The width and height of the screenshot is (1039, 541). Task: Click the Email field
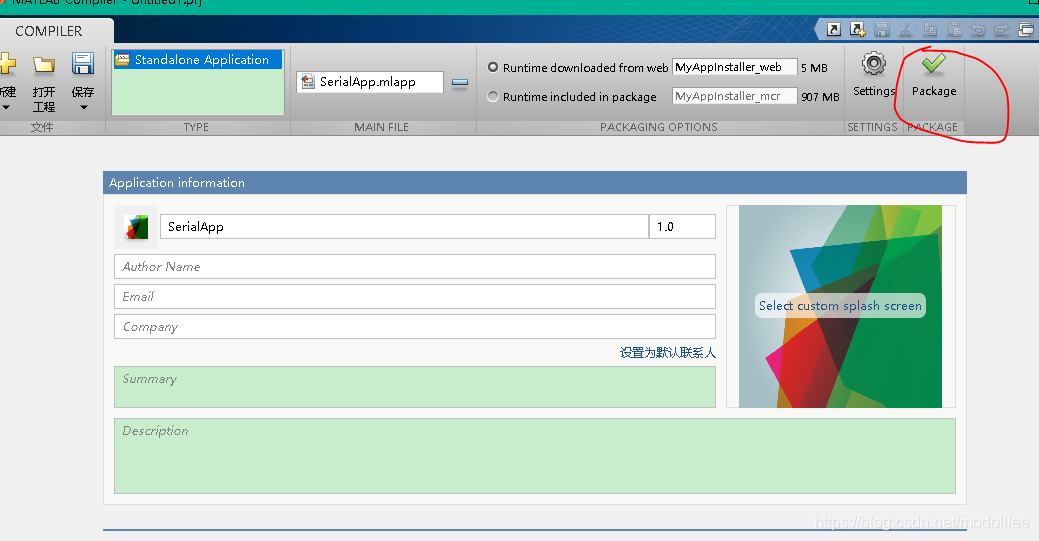click(x=415, y=296)
